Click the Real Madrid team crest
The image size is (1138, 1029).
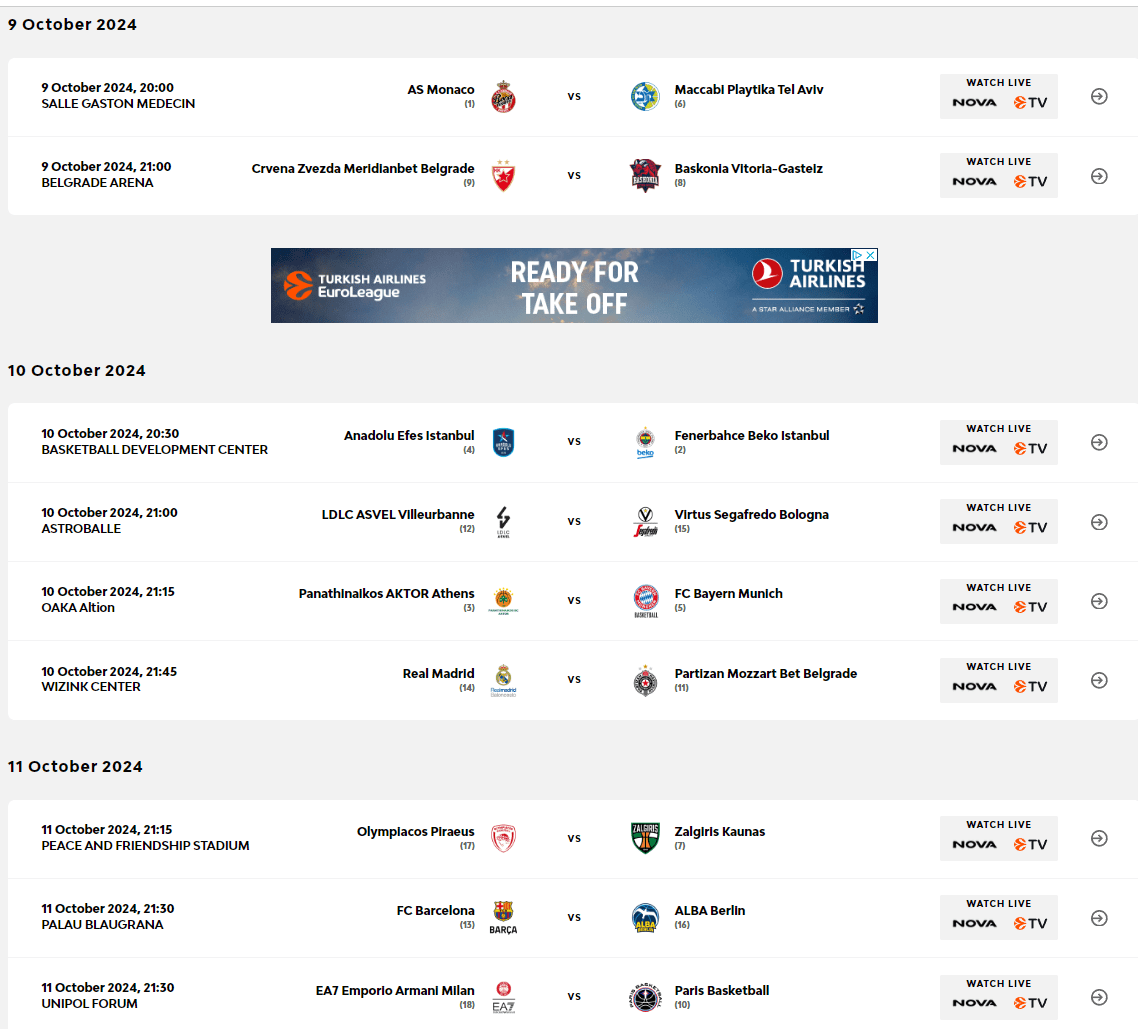(x=503, y=680)
